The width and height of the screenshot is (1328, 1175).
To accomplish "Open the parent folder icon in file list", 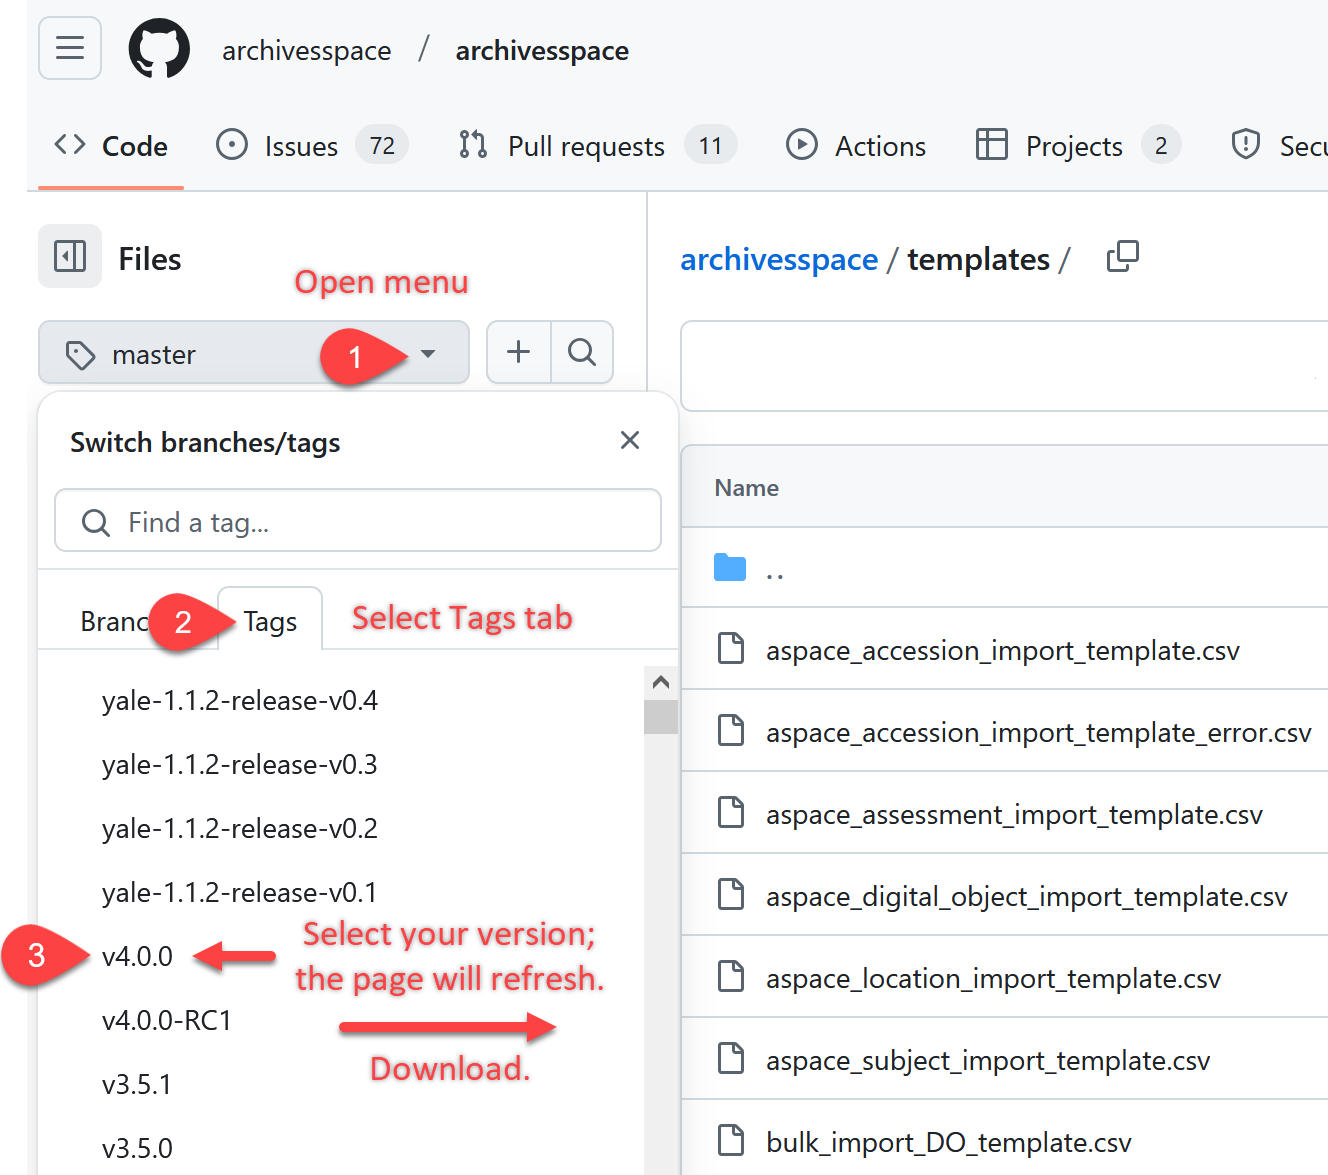I will [x=730, y=567].
